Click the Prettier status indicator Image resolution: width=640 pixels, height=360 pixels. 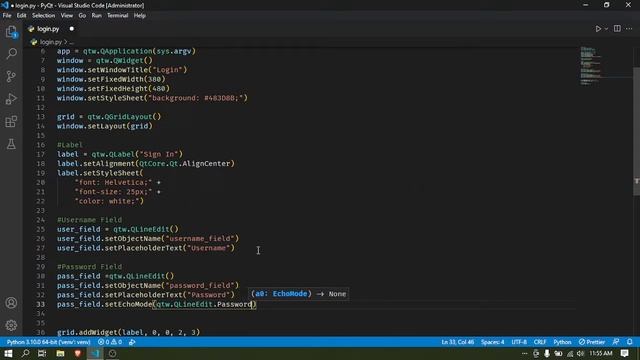pos(592,342)
